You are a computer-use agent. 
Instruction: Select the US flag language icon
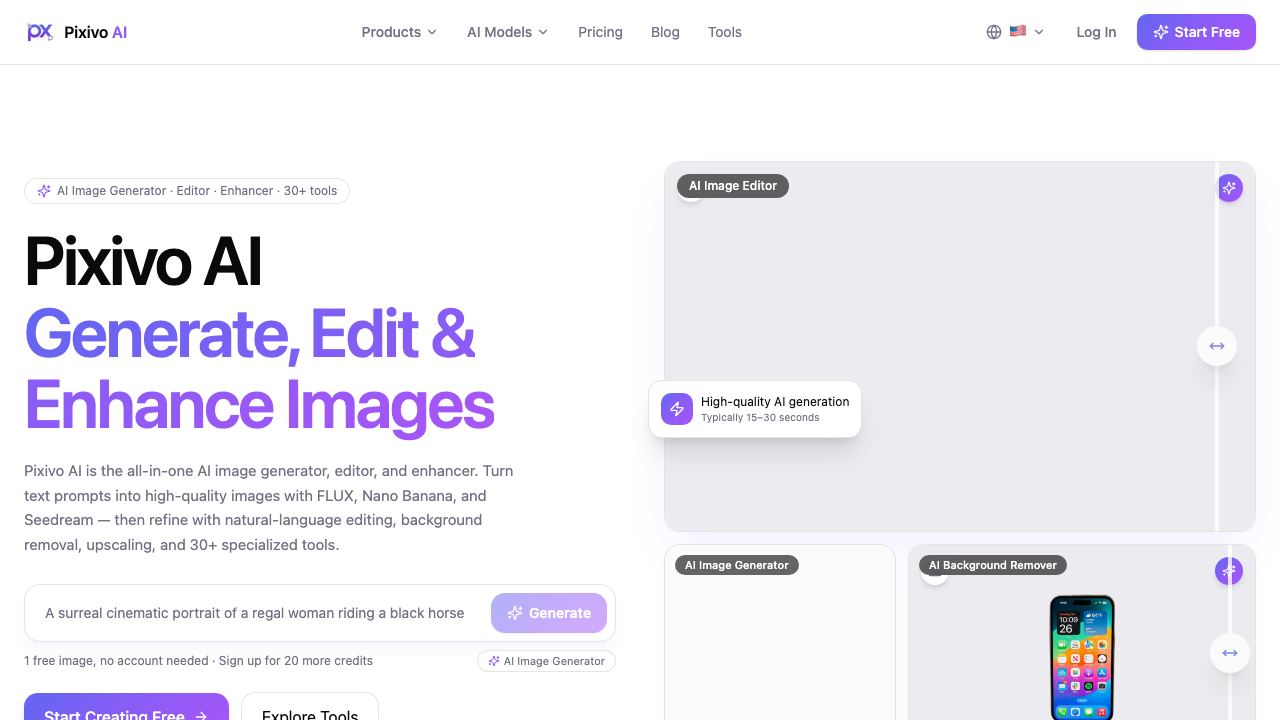click(1018, 31)
